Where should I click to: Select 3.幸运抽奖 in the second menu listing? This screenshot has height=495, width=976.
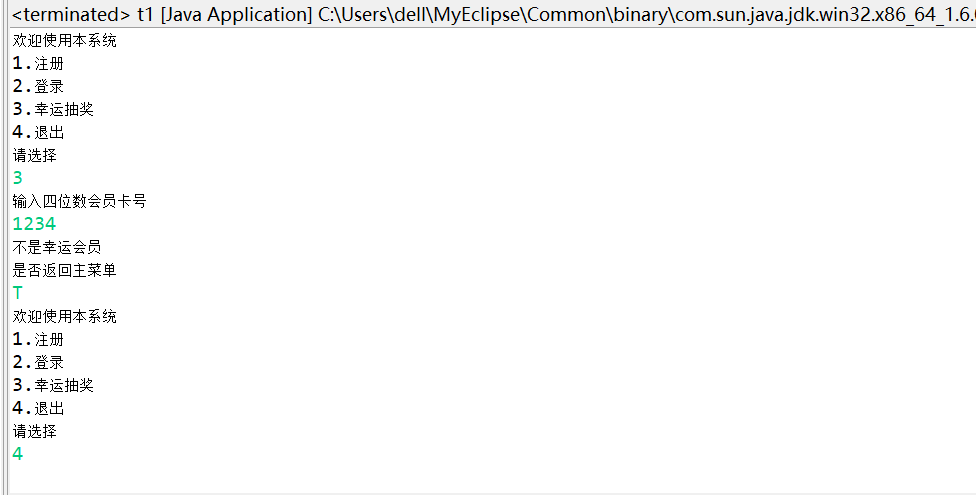pyautogui.click(x=54, y=385)
